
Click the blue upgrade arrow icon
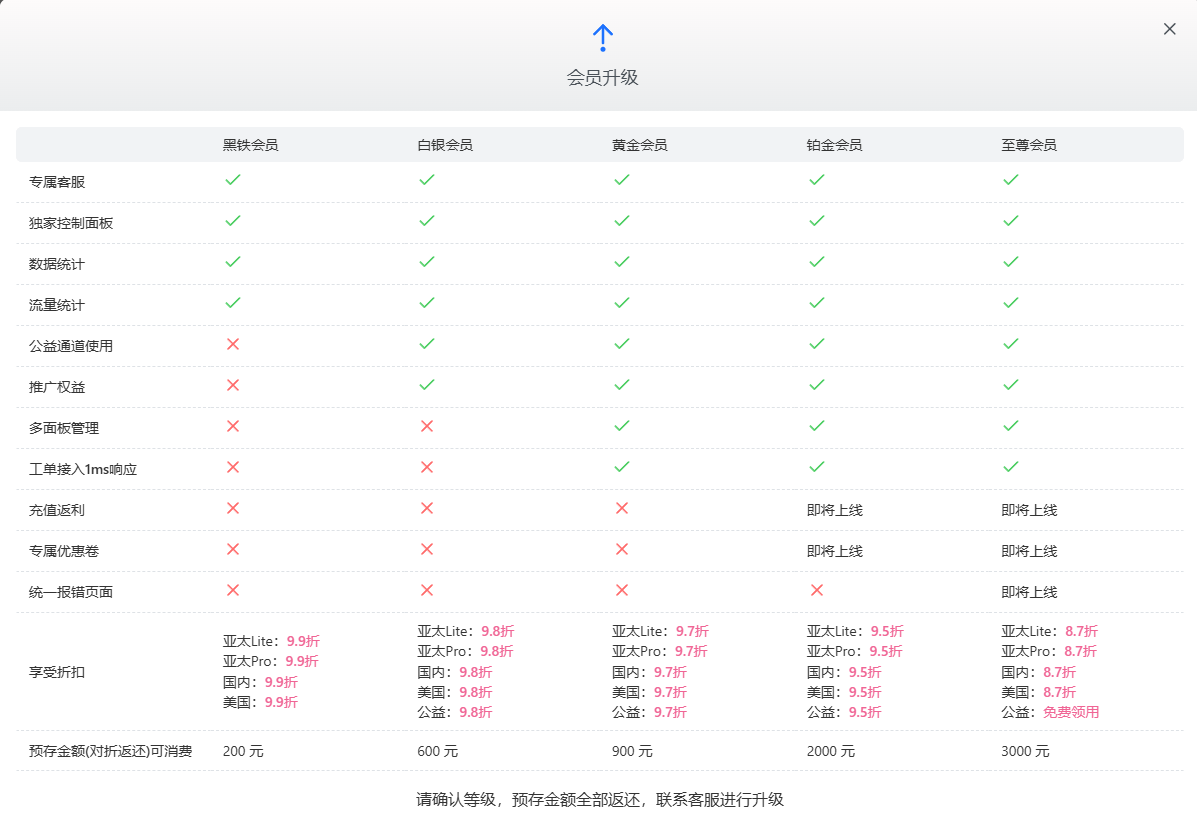tap(602, 38)
